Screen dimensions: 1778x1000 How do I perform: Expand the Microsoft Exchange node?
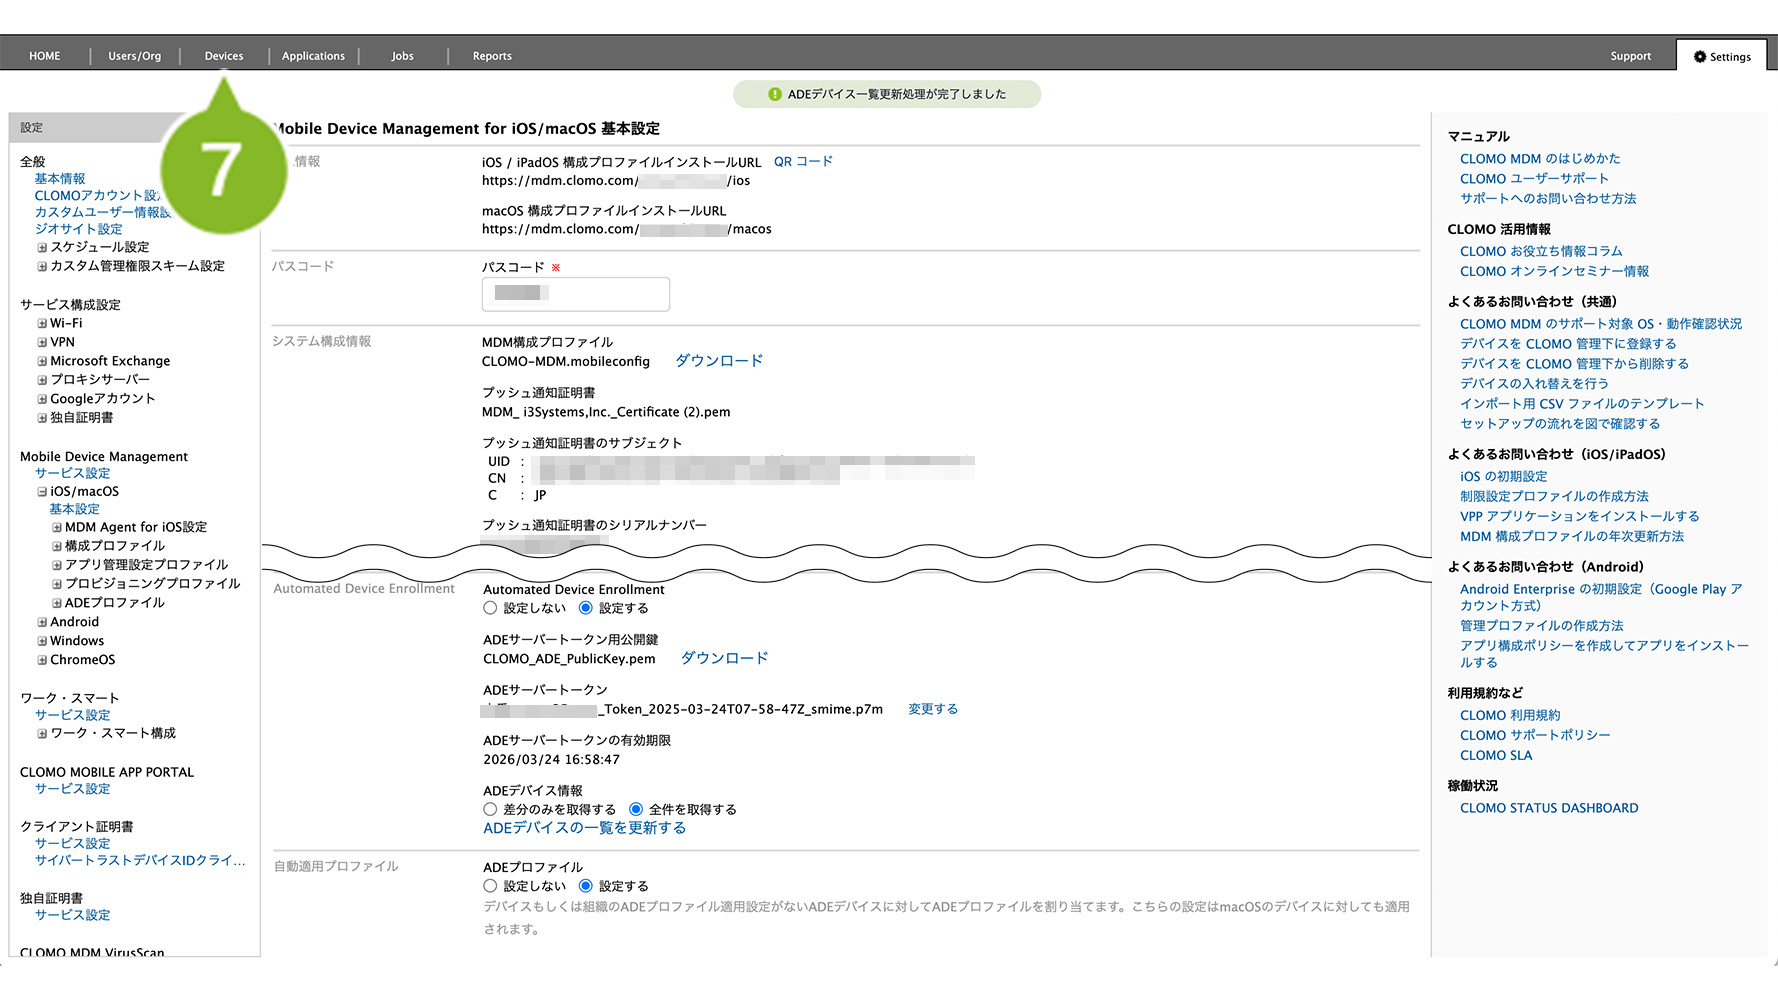pyautogui.click(x=42, y=361)
